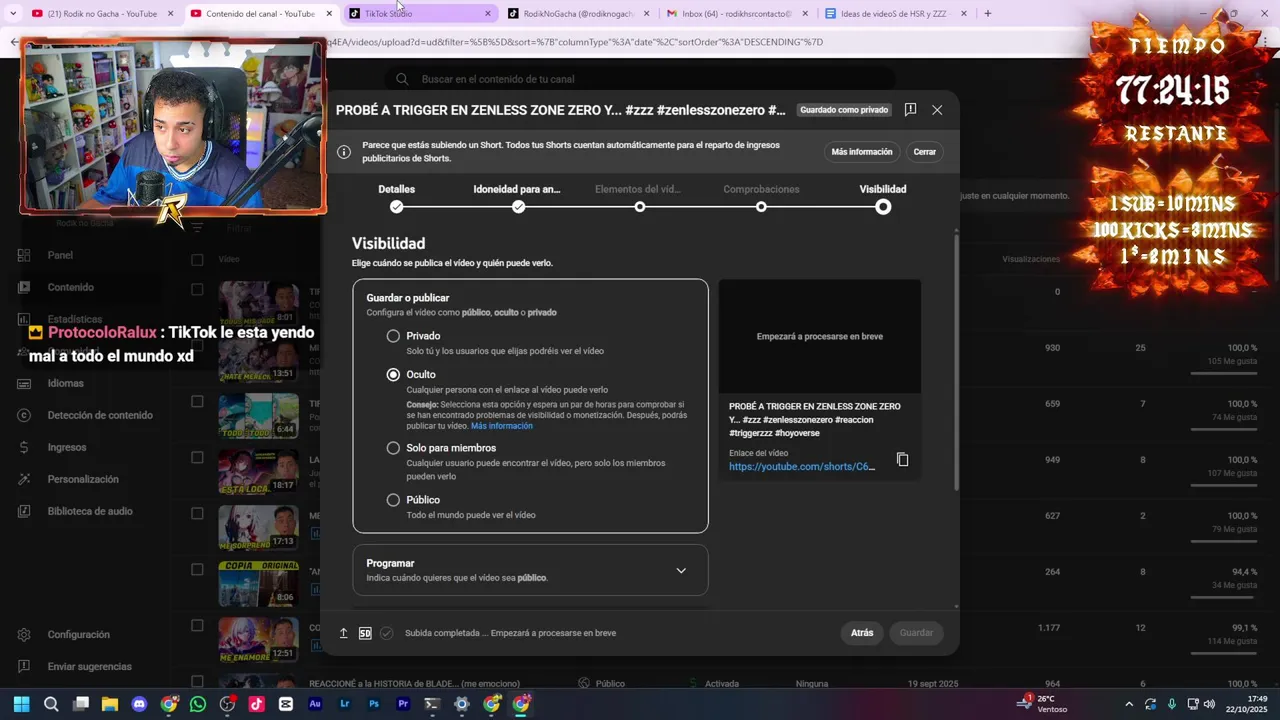1280x720 pixels.
Task: Launch Adobe Audition from the taskbar
Action: click(x=315, y=704)
